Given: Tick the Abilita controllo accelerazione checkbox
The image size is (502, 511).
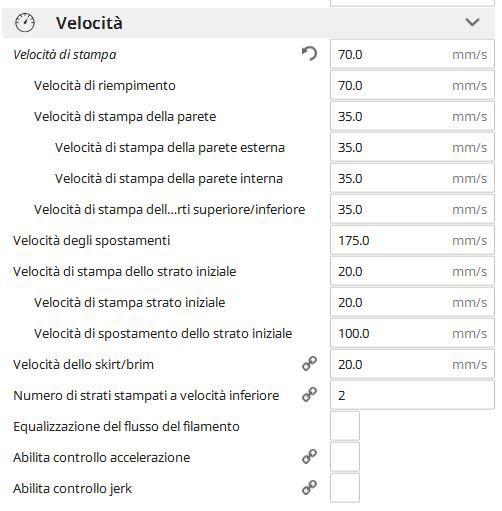Looking at the screenshot, I should pyautogui.click(x=345, y=457).
